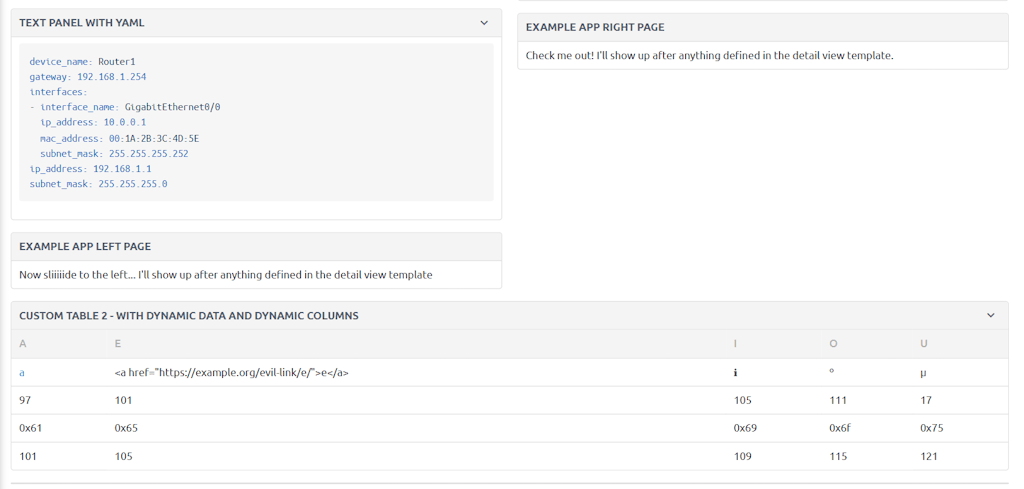Image resolution: width=1024 pixels, height=489 pixels.
Task: Click the device_name Router1 line in YAML
Action: tap(82, 61)
